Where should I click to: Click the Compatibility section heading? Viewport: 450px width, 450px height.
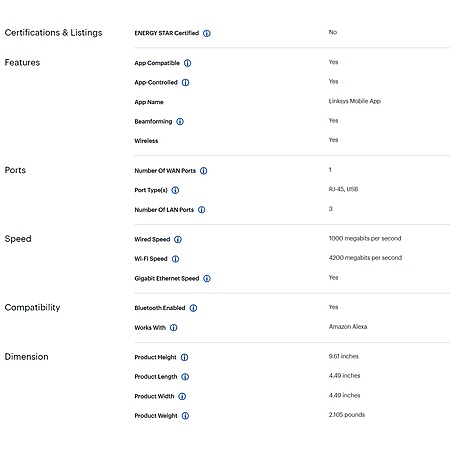32,307
